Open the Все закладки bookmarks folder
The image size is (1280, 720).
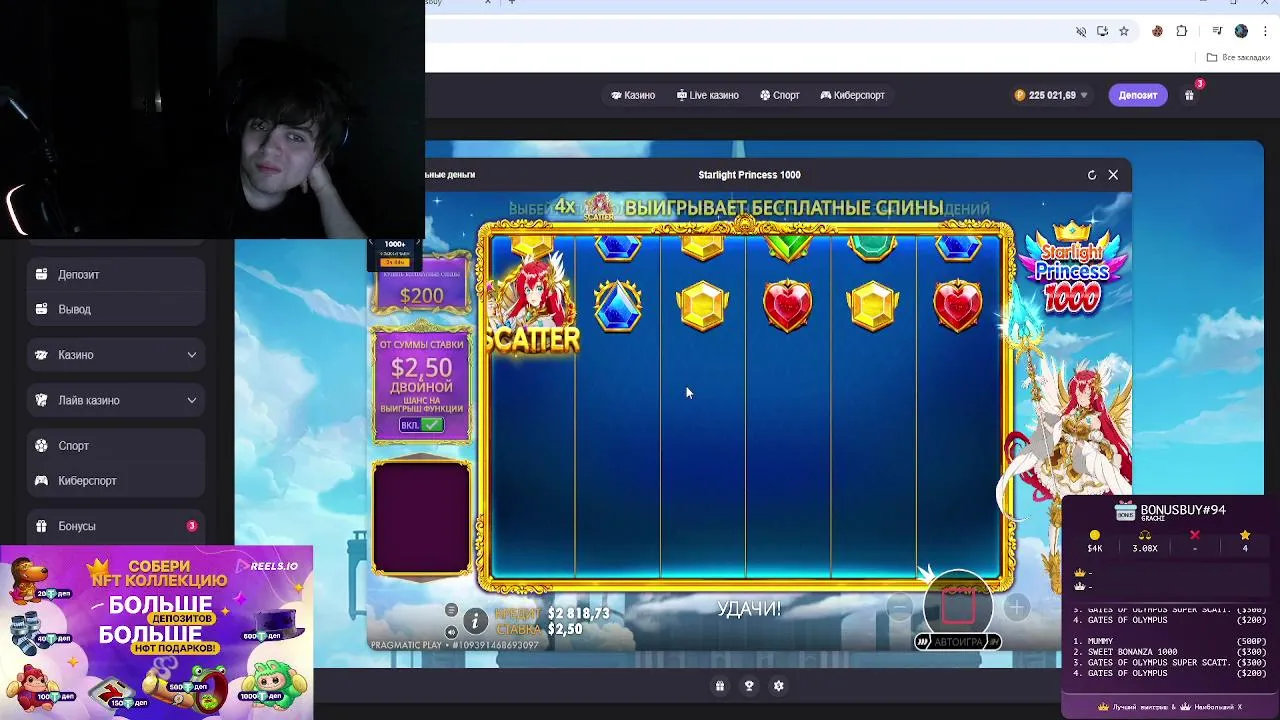[1238, 57]
